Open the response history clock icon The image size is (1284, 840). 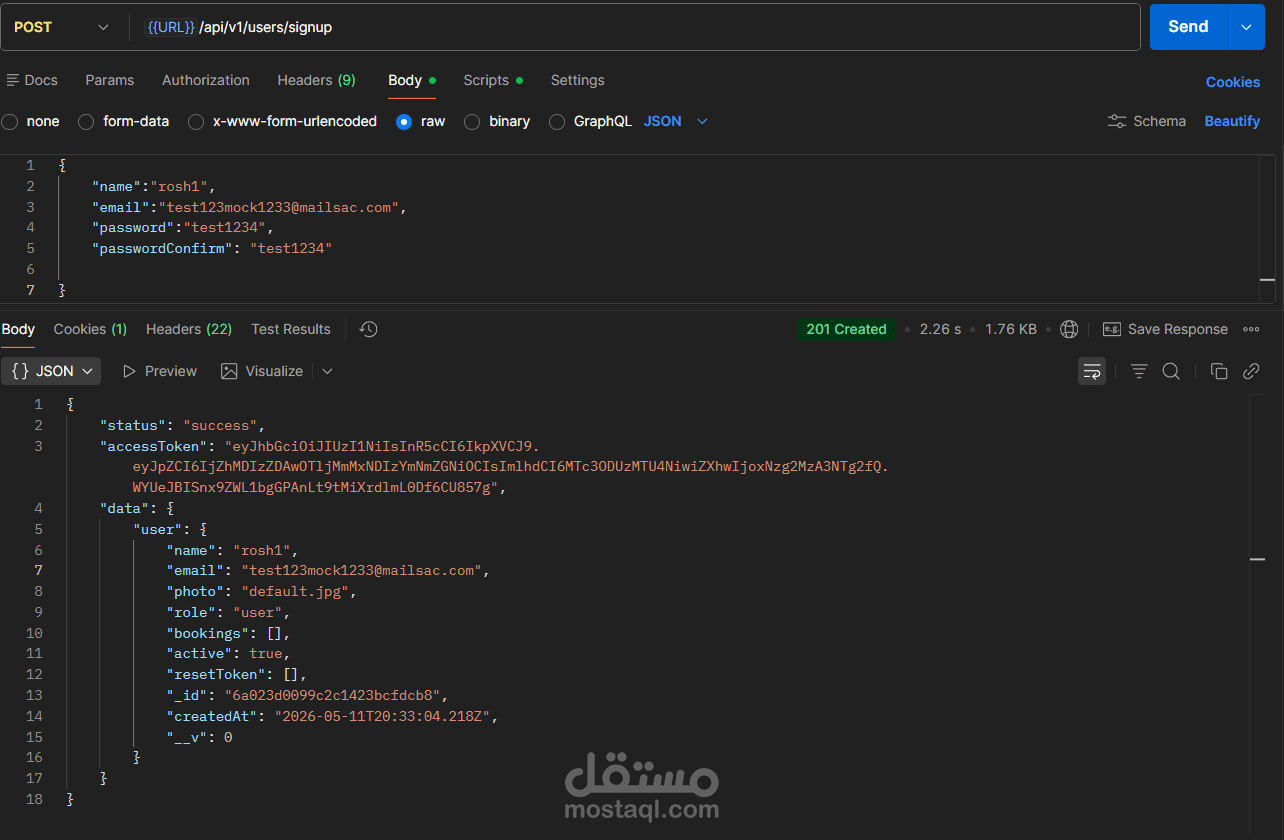368,329
